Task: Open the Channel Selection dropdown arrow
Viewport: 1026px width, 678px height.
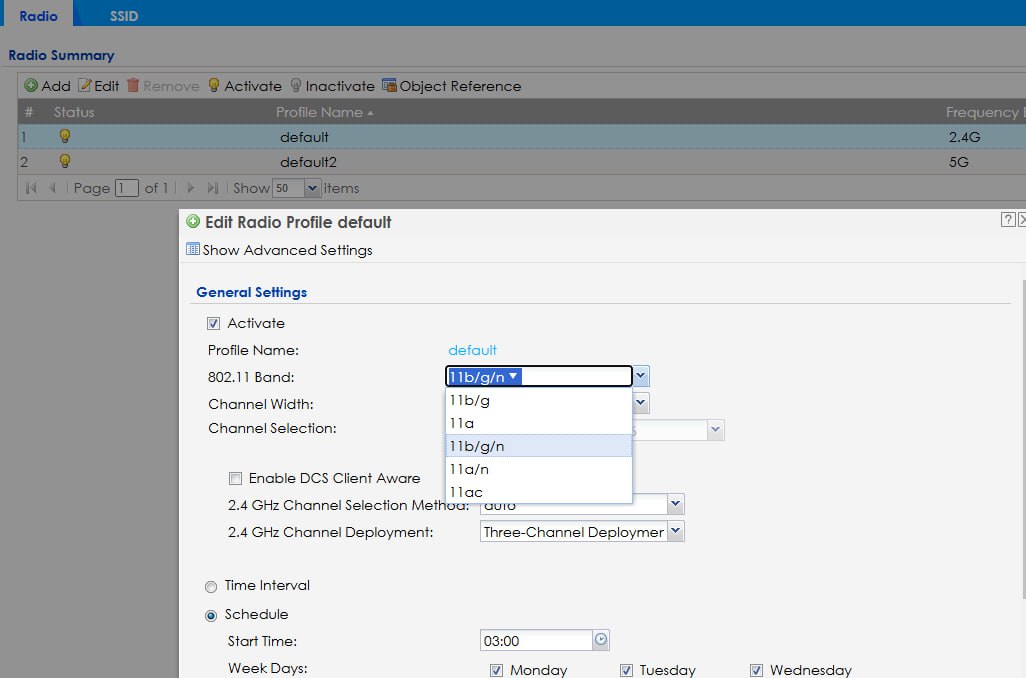Action: (x=715, y=430)
